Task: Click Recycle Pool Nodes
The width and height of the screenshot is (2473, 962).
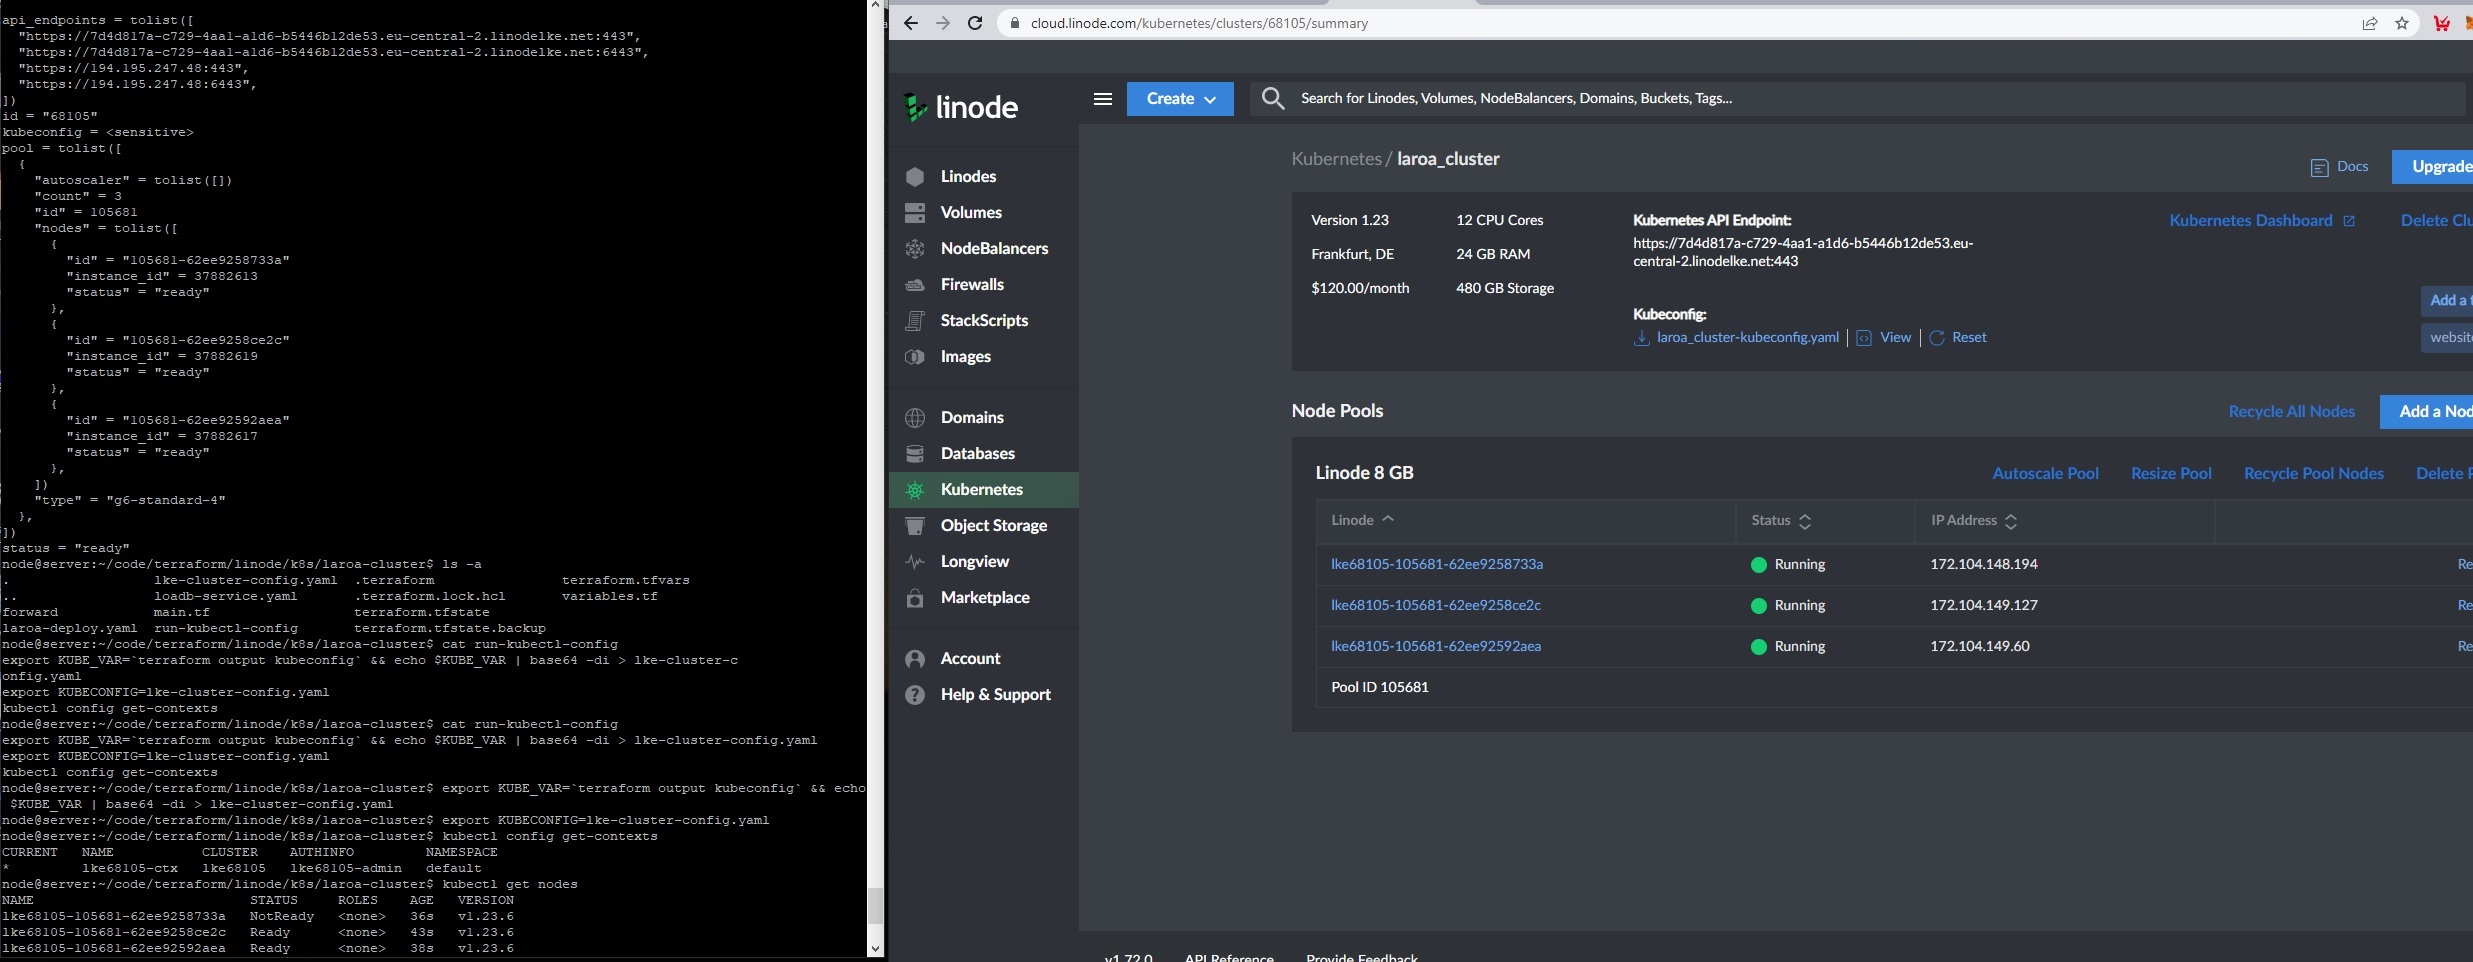Action: (2313, 473)
